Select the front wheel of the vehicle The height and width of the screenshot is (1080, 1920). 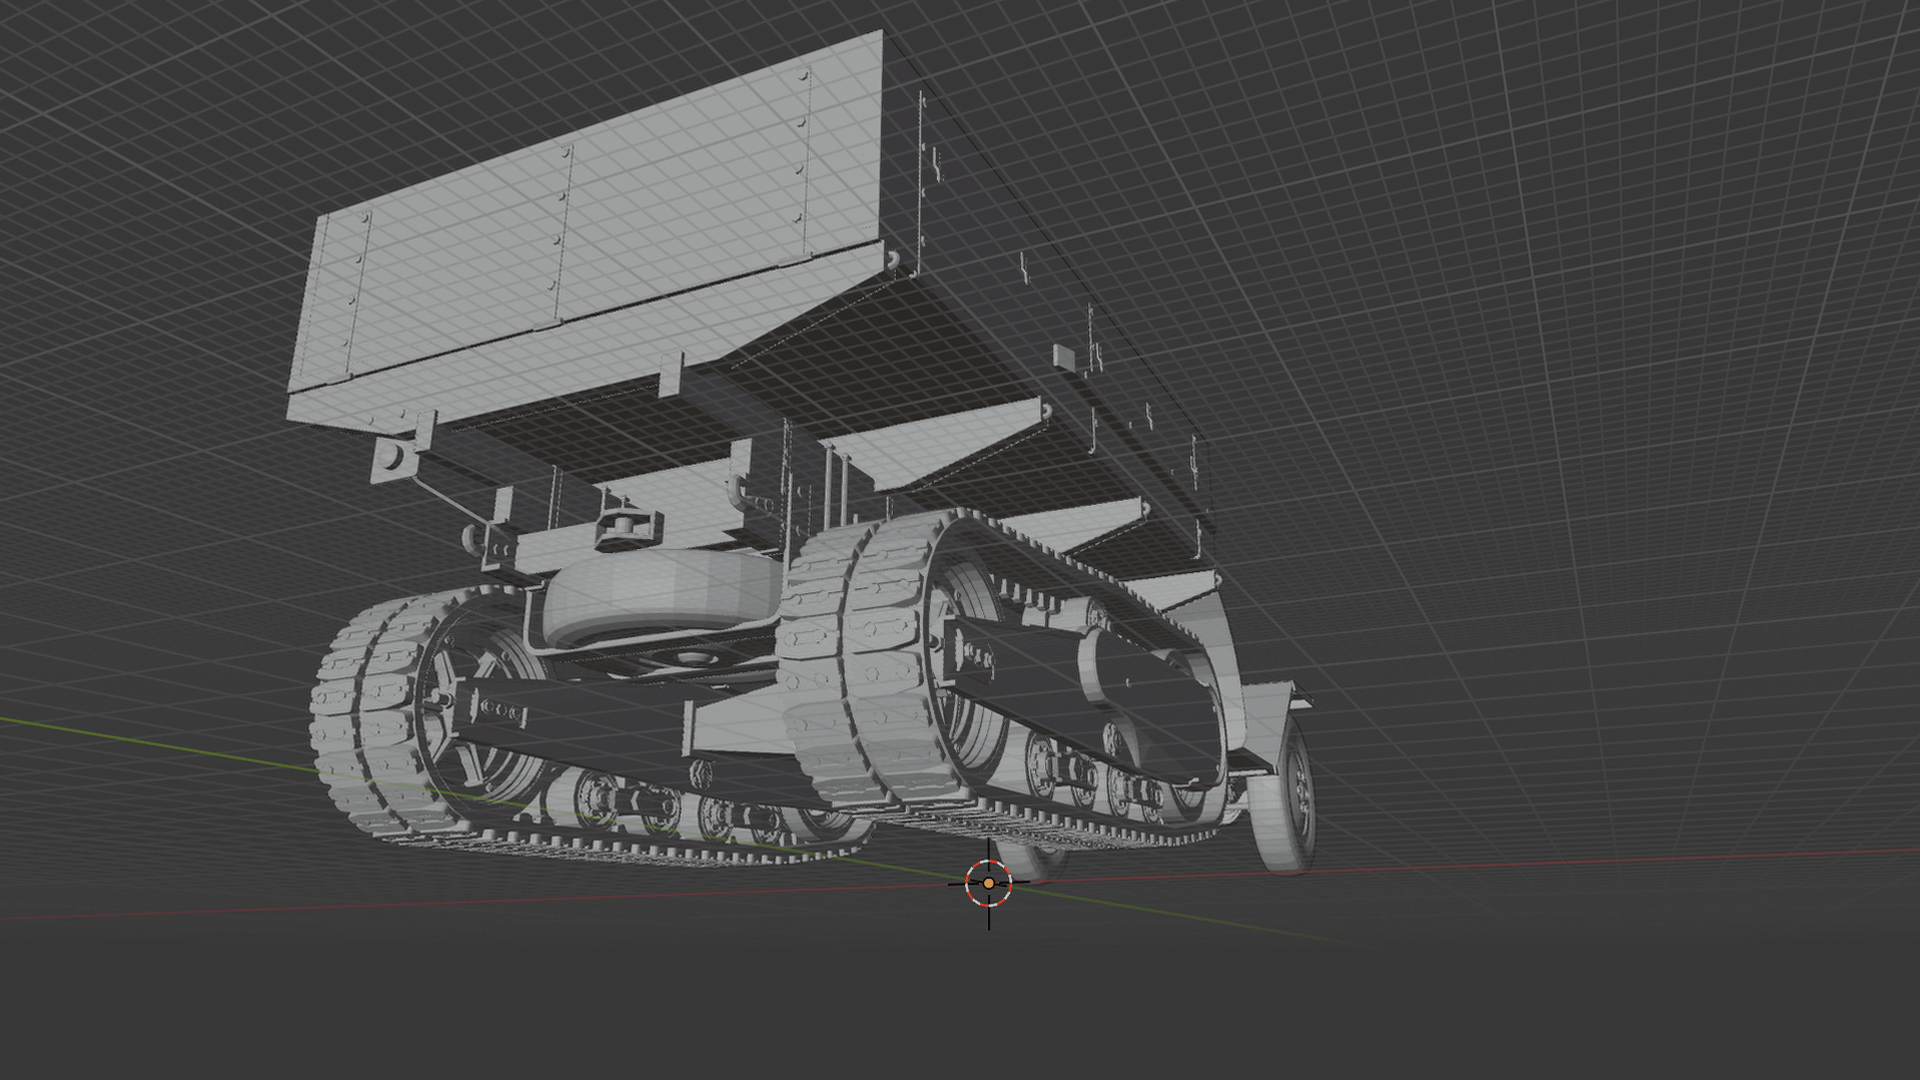coord(1284,796)
